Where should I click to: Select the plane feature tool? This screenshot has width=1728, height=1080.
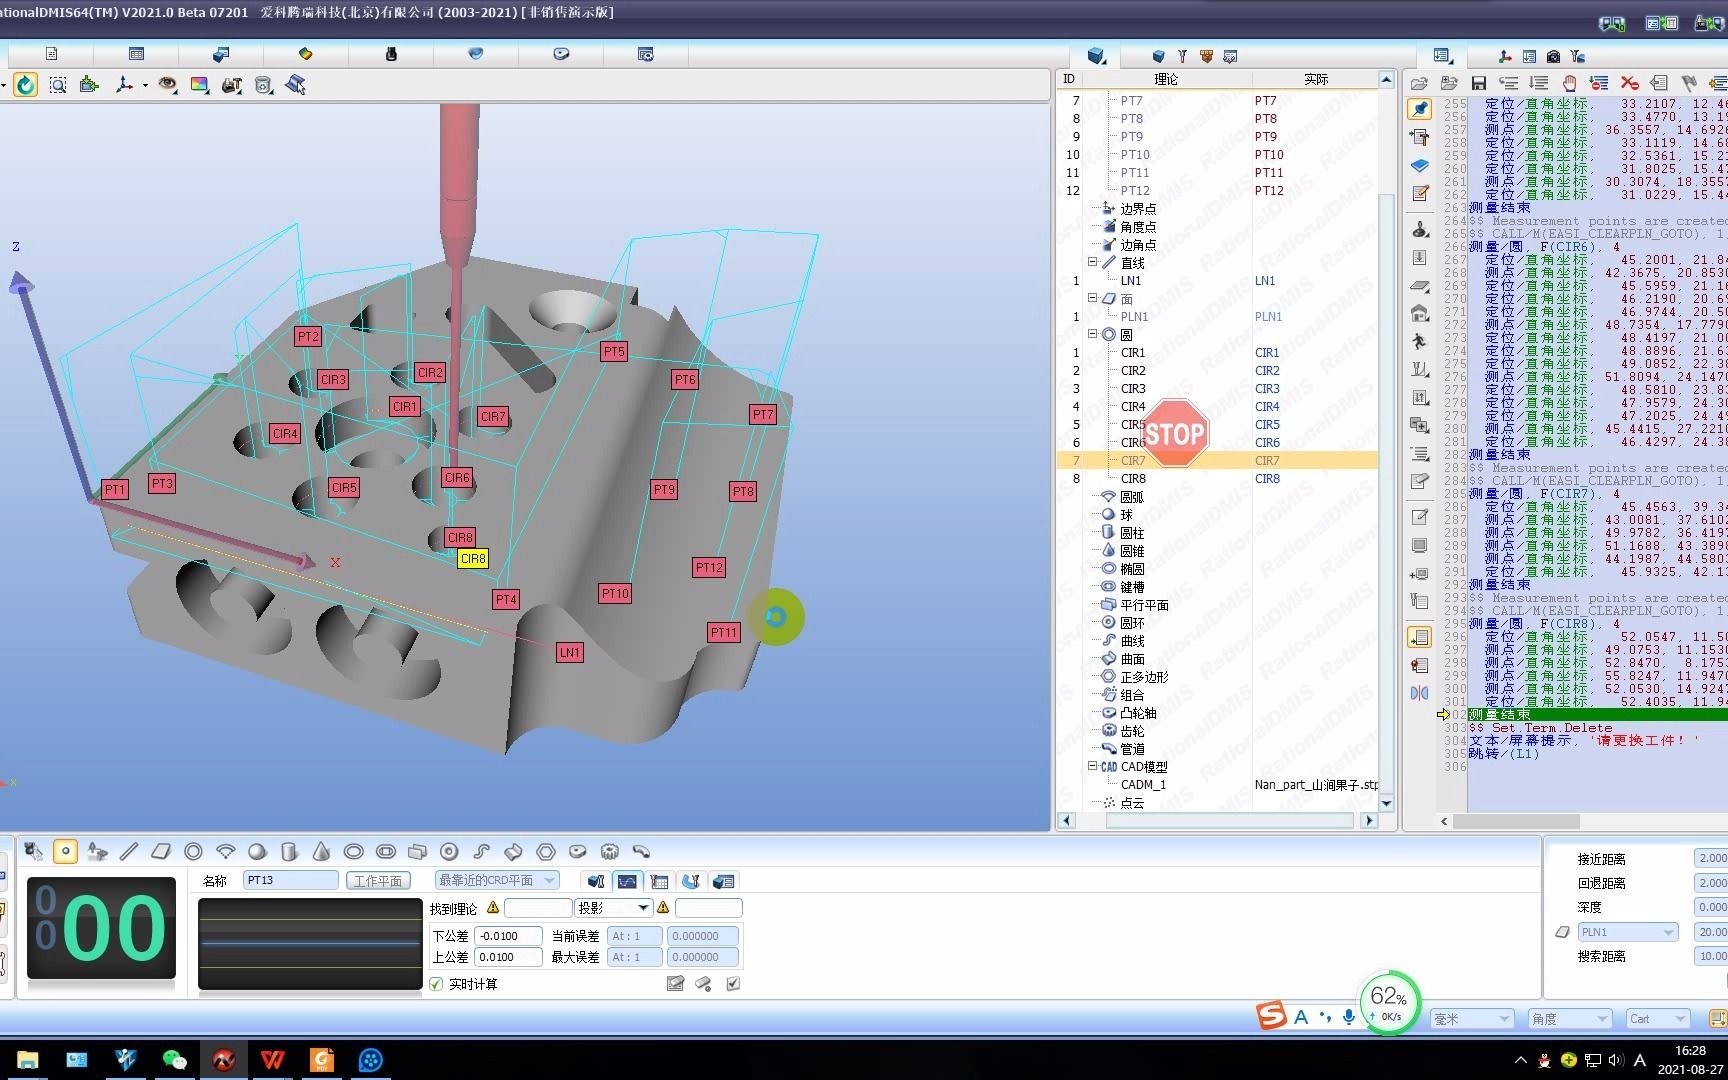[x=161, y=852]
